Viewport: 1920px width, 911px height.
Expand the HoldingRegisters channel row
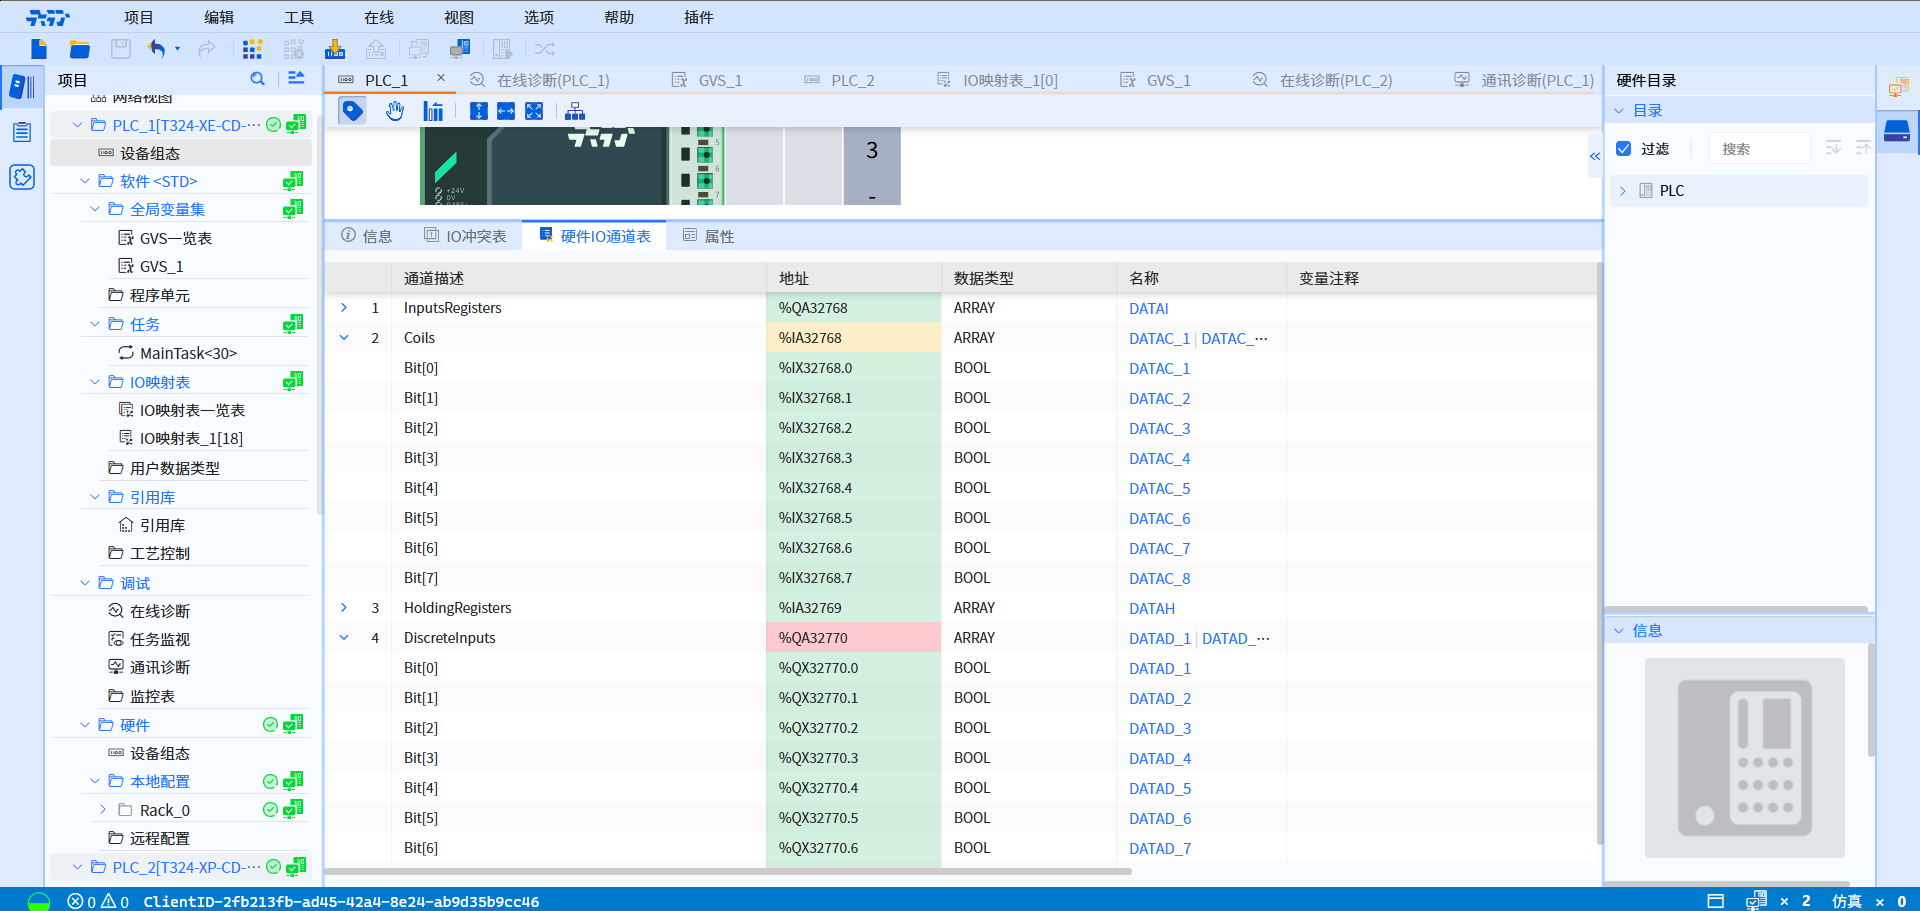tap(344, 607)
